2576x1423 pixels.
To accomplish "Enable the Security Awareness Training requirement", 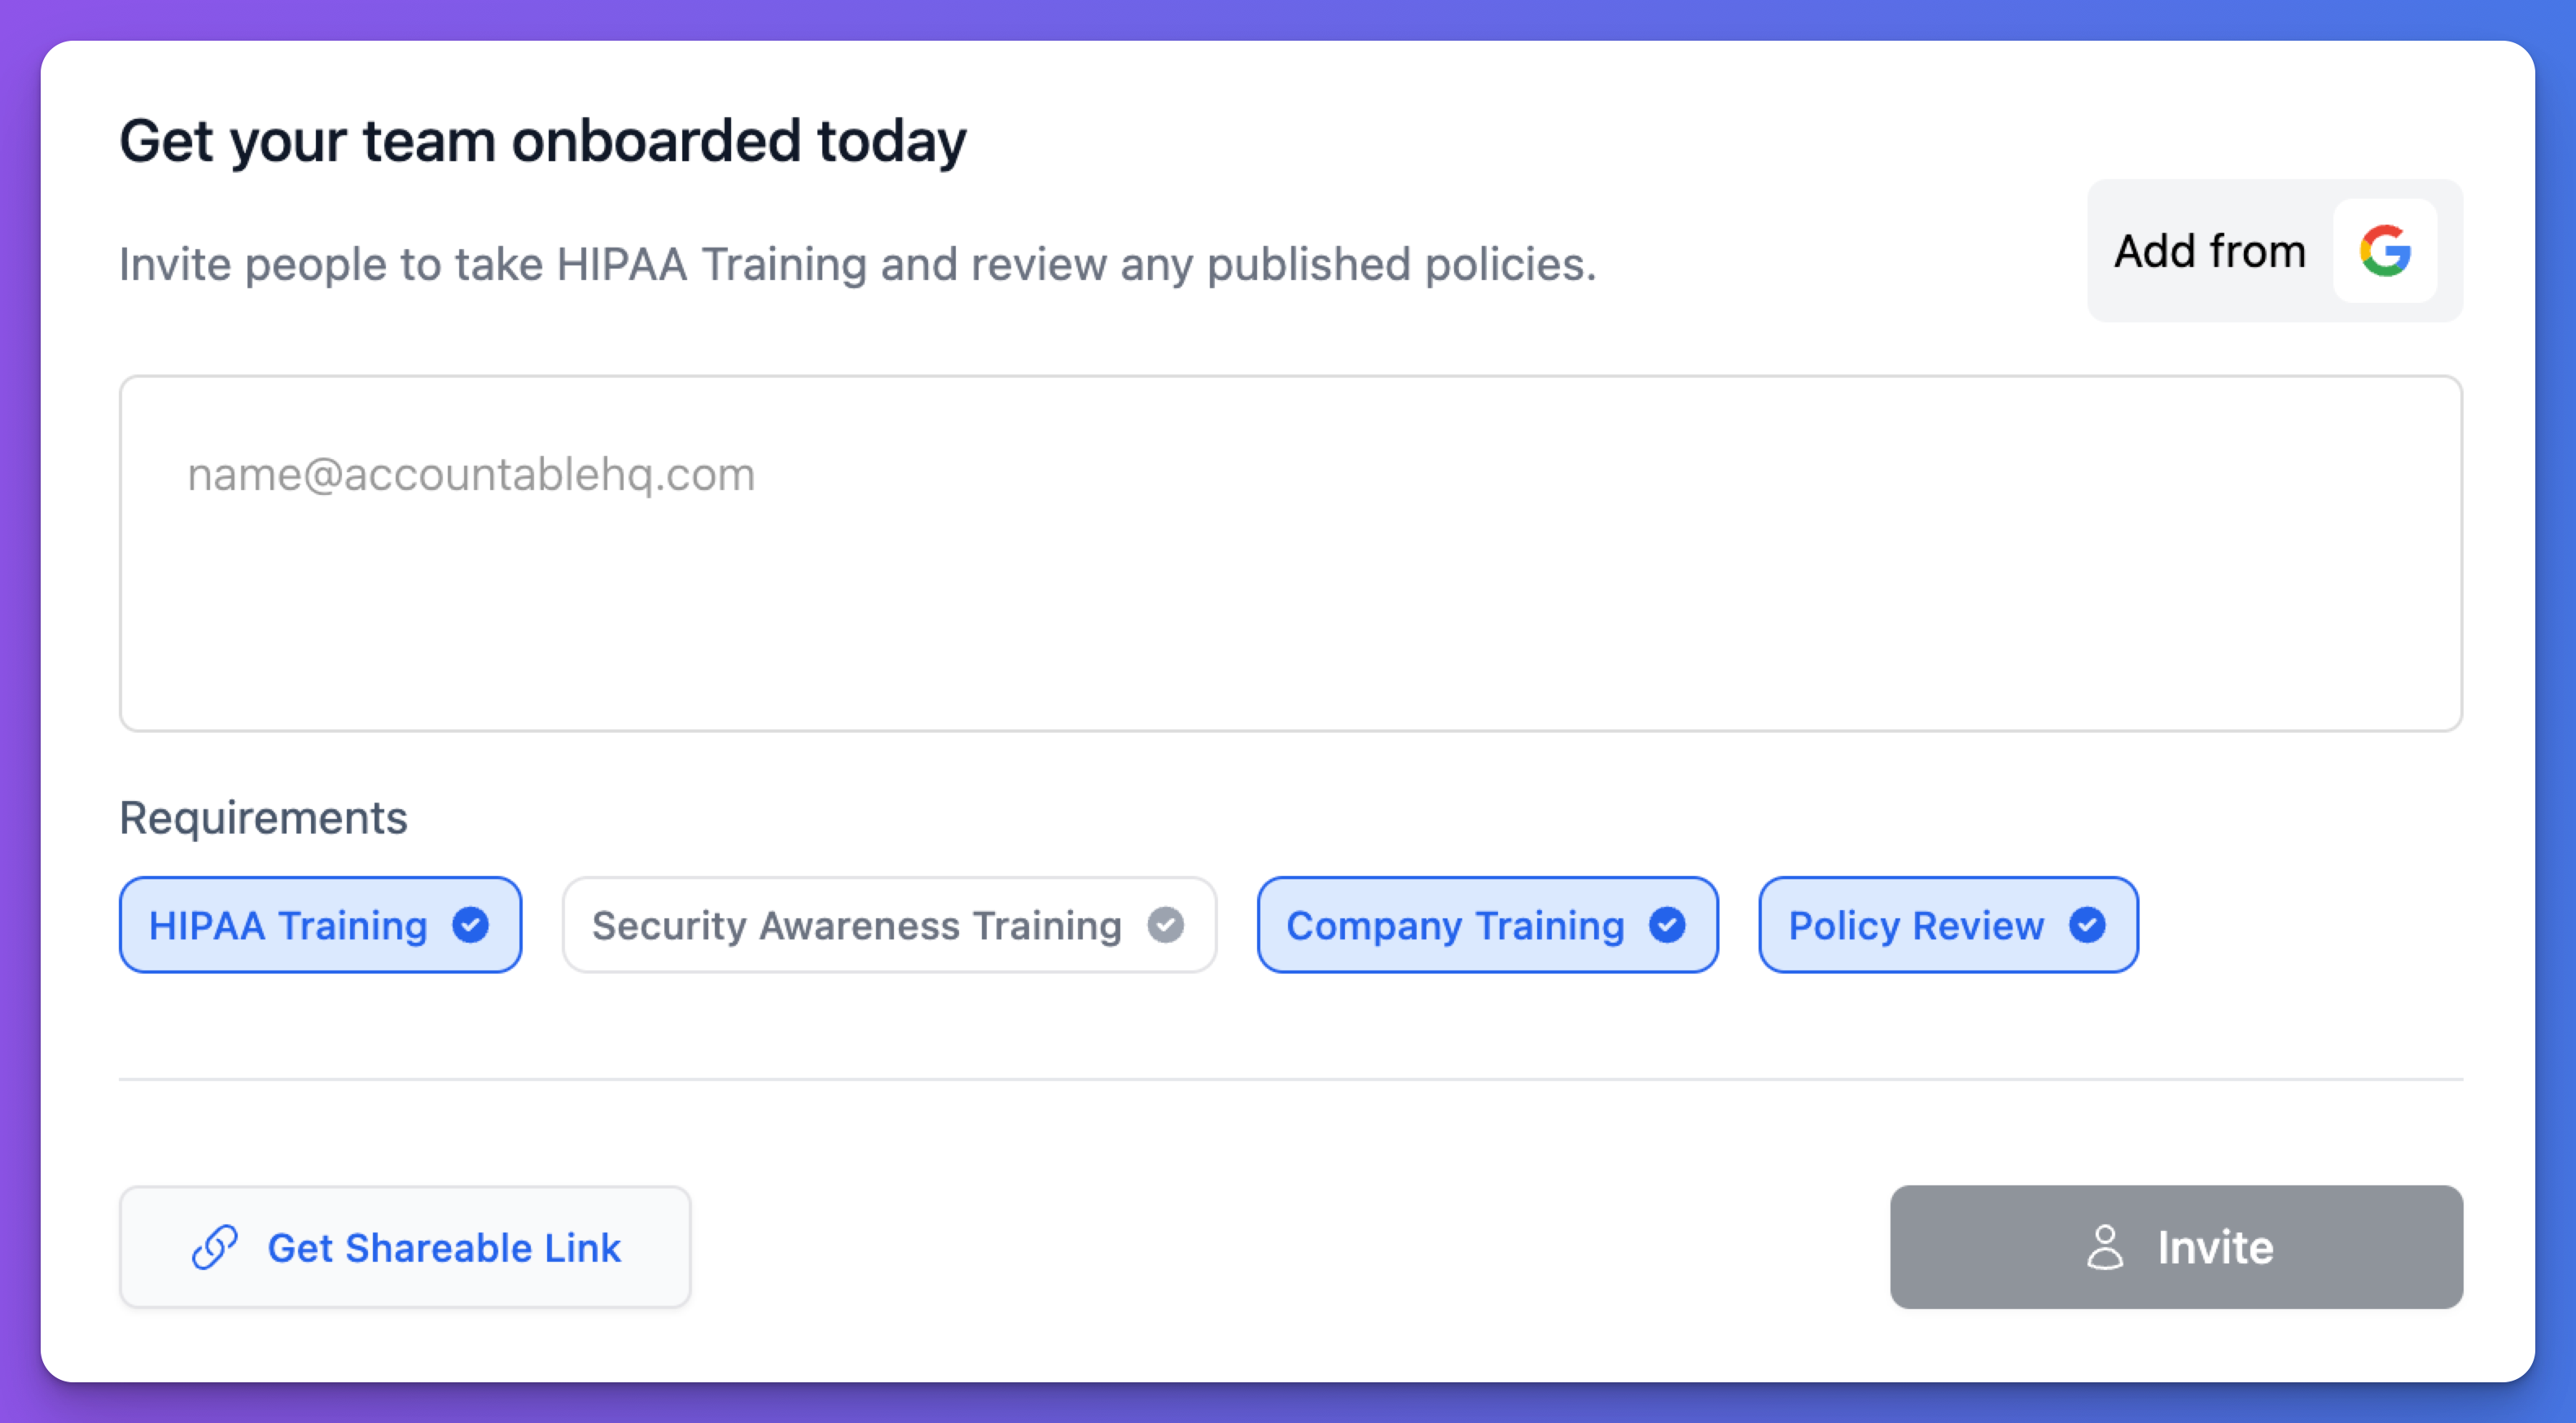I will (889, 925).
